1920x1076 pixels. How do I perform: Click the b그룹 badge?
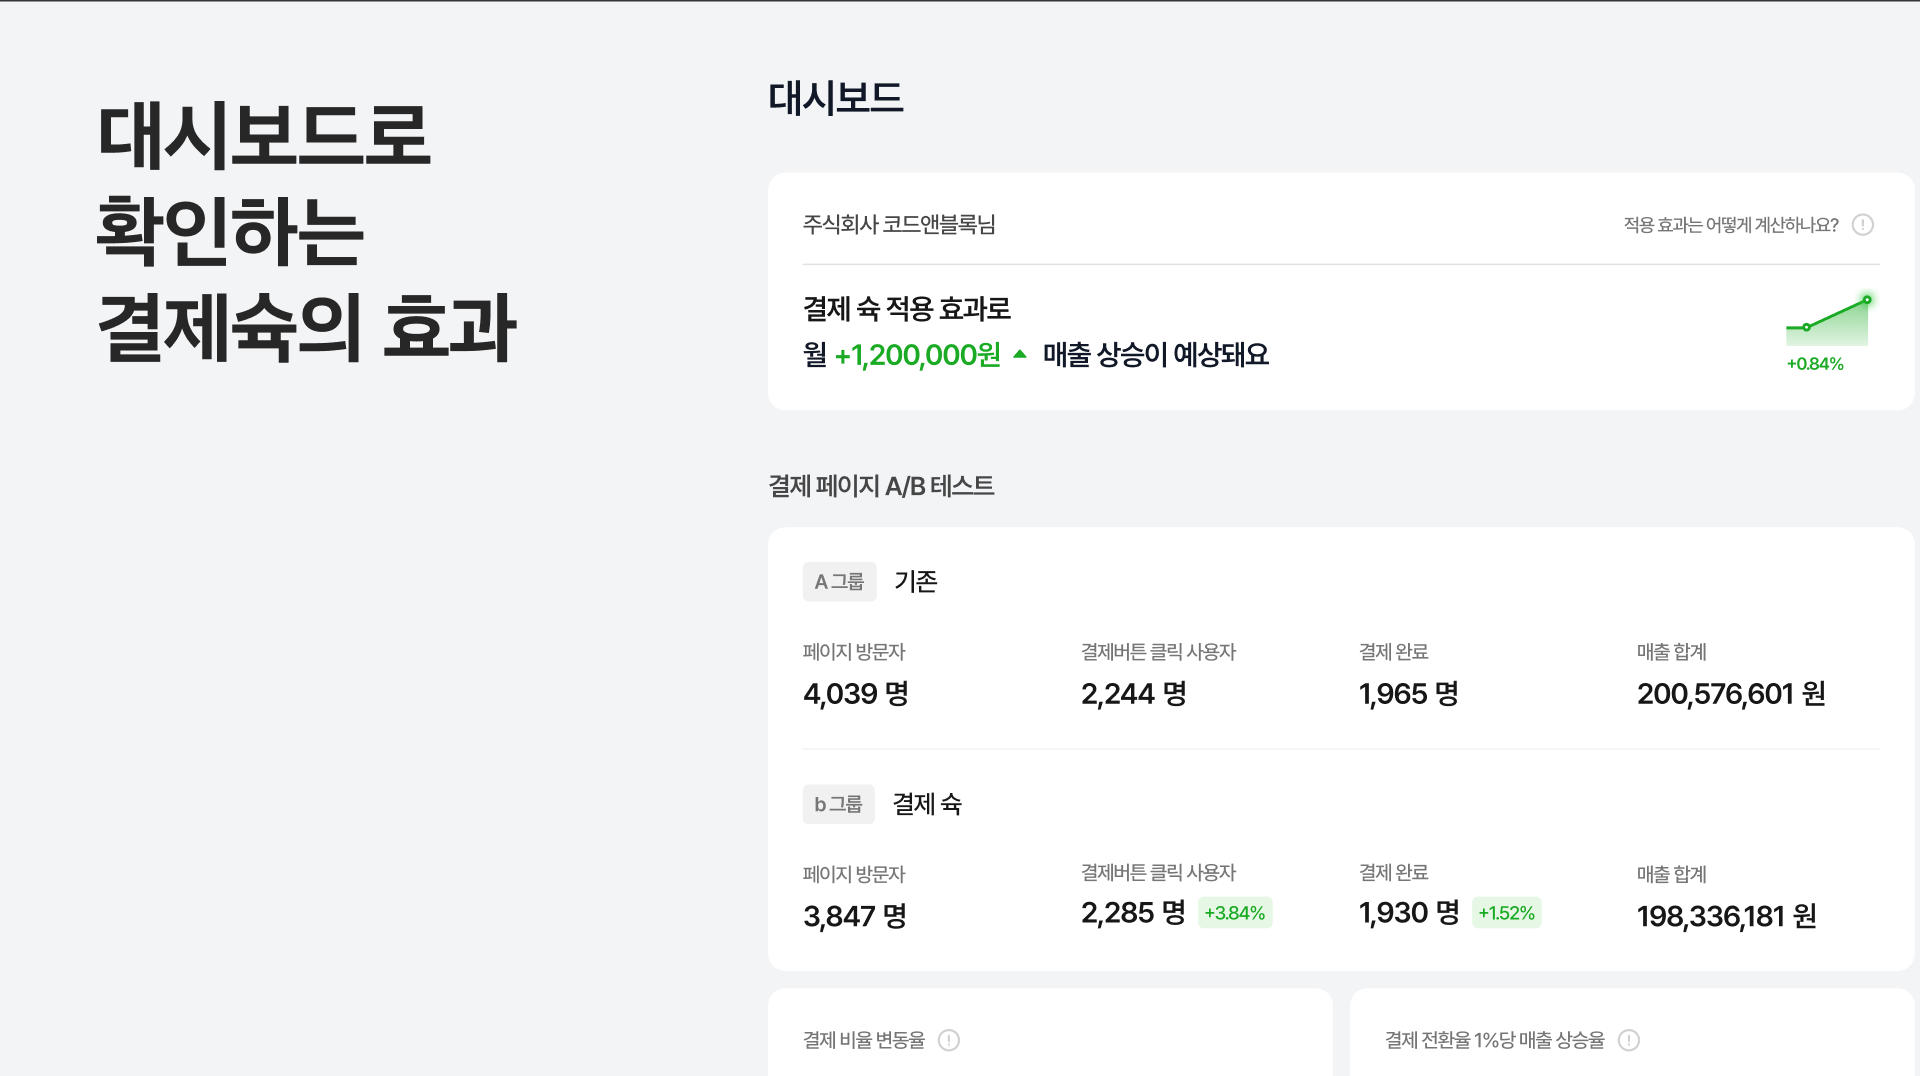pos(838,804)
